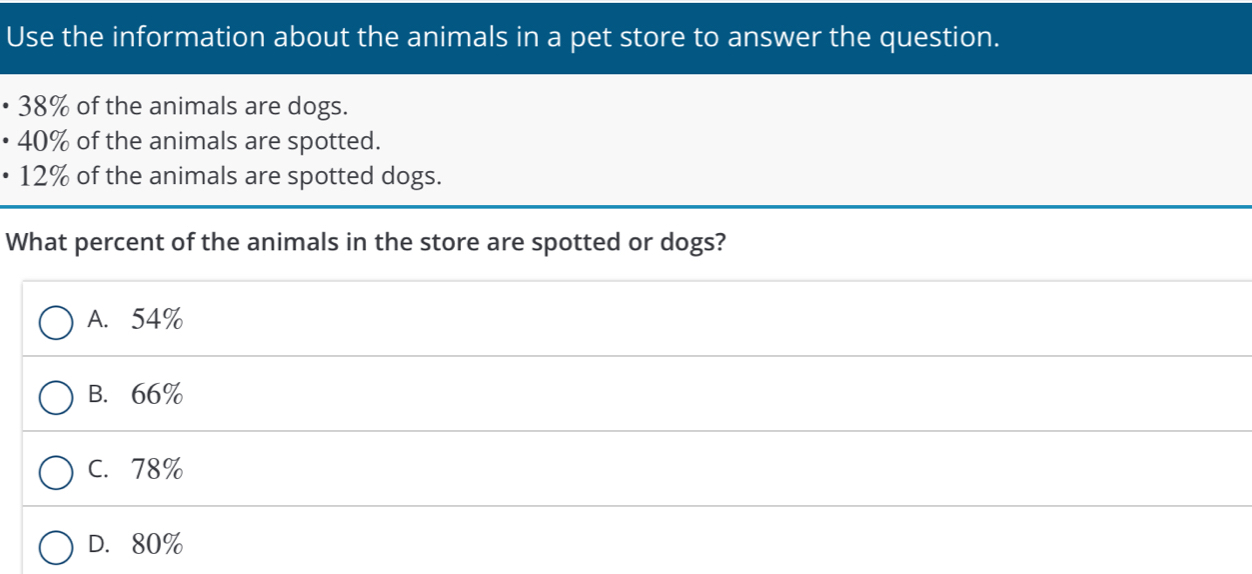Click the blue header instruction text

click(502, 37)
